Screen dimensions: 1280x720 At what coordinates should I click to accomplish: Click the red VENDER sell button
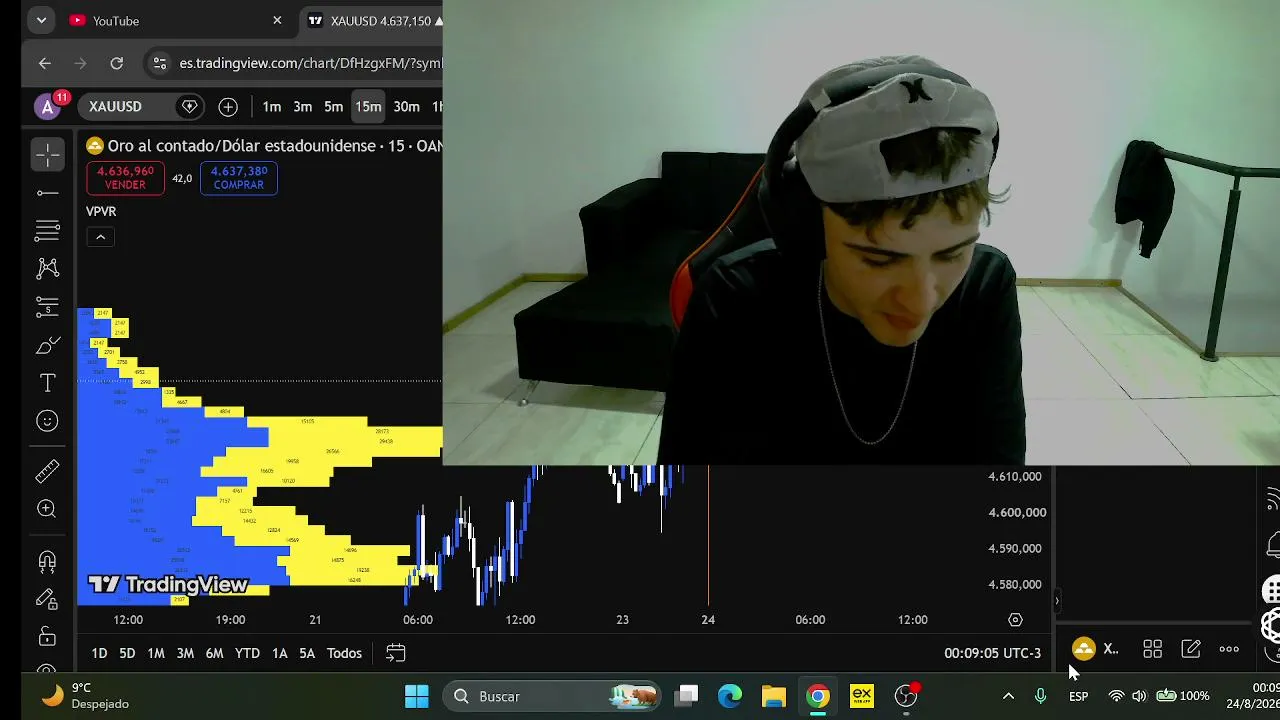coord(125,178)
